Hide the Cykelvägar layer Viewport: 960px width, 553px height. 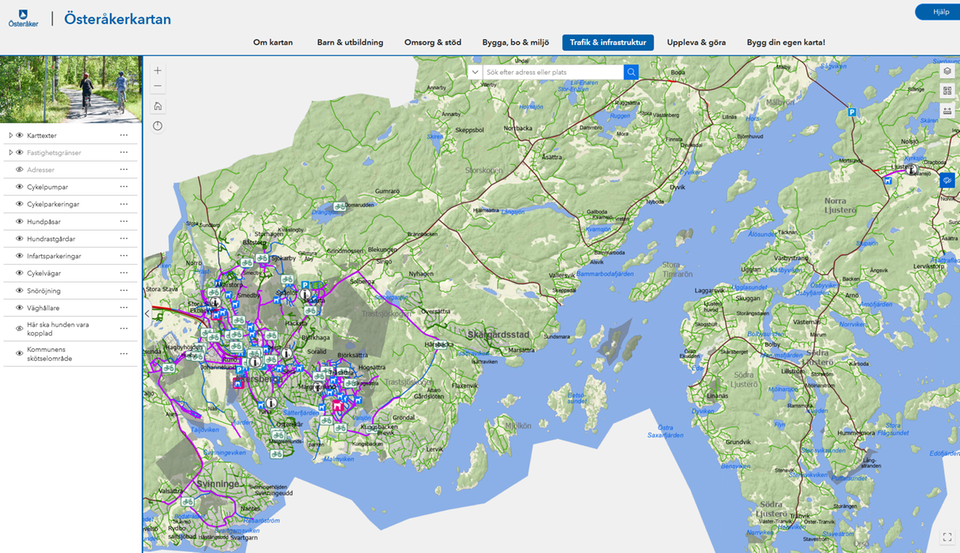19,273
